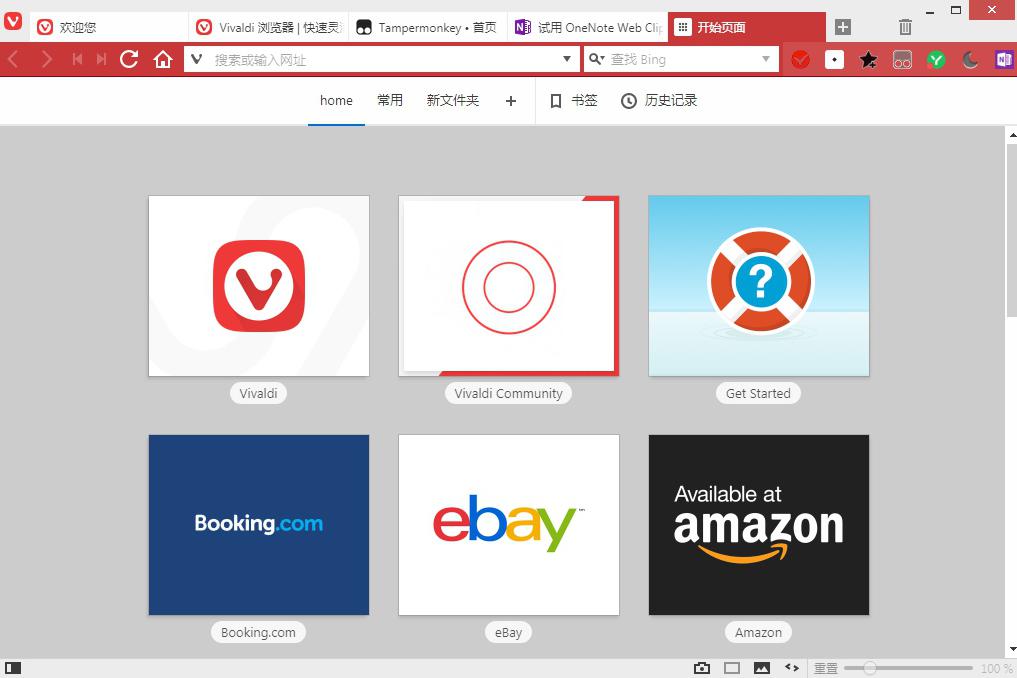Focus the address bar input field

(384, 60)
